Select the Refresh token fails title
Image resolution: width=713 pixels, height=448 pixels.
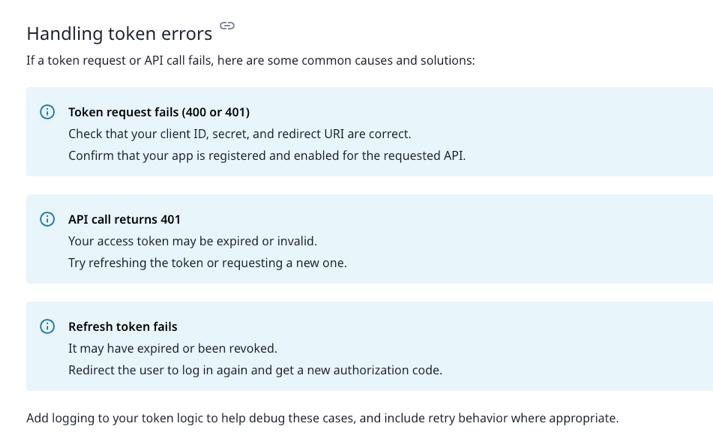pyautogui.click(x=122, y=326)
